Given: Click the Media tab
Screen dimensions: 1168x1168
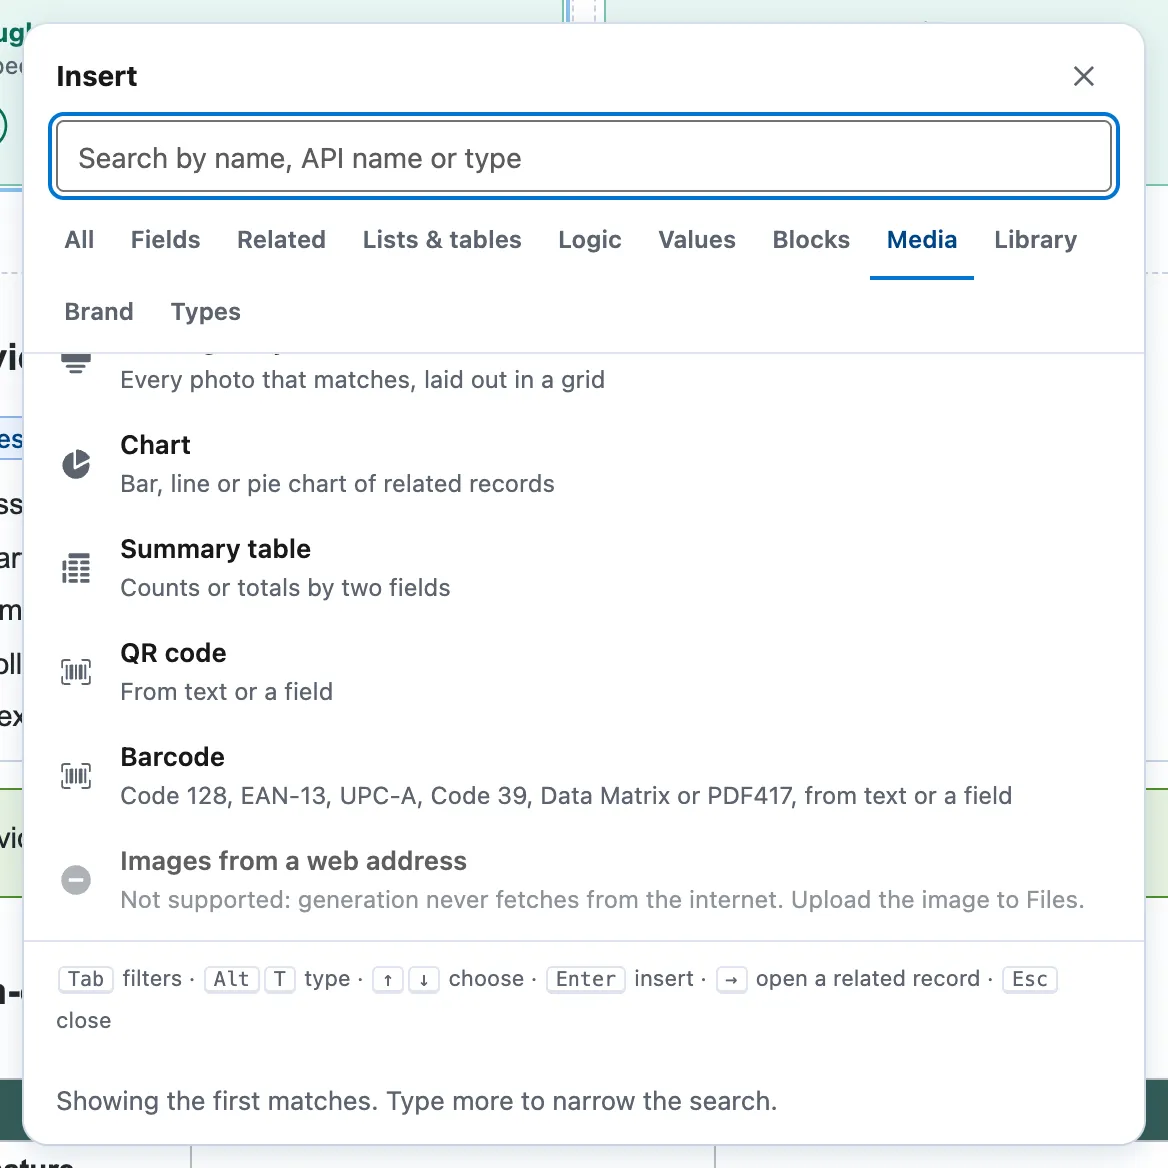Looking at the screenshot, I should coord(921,240).
